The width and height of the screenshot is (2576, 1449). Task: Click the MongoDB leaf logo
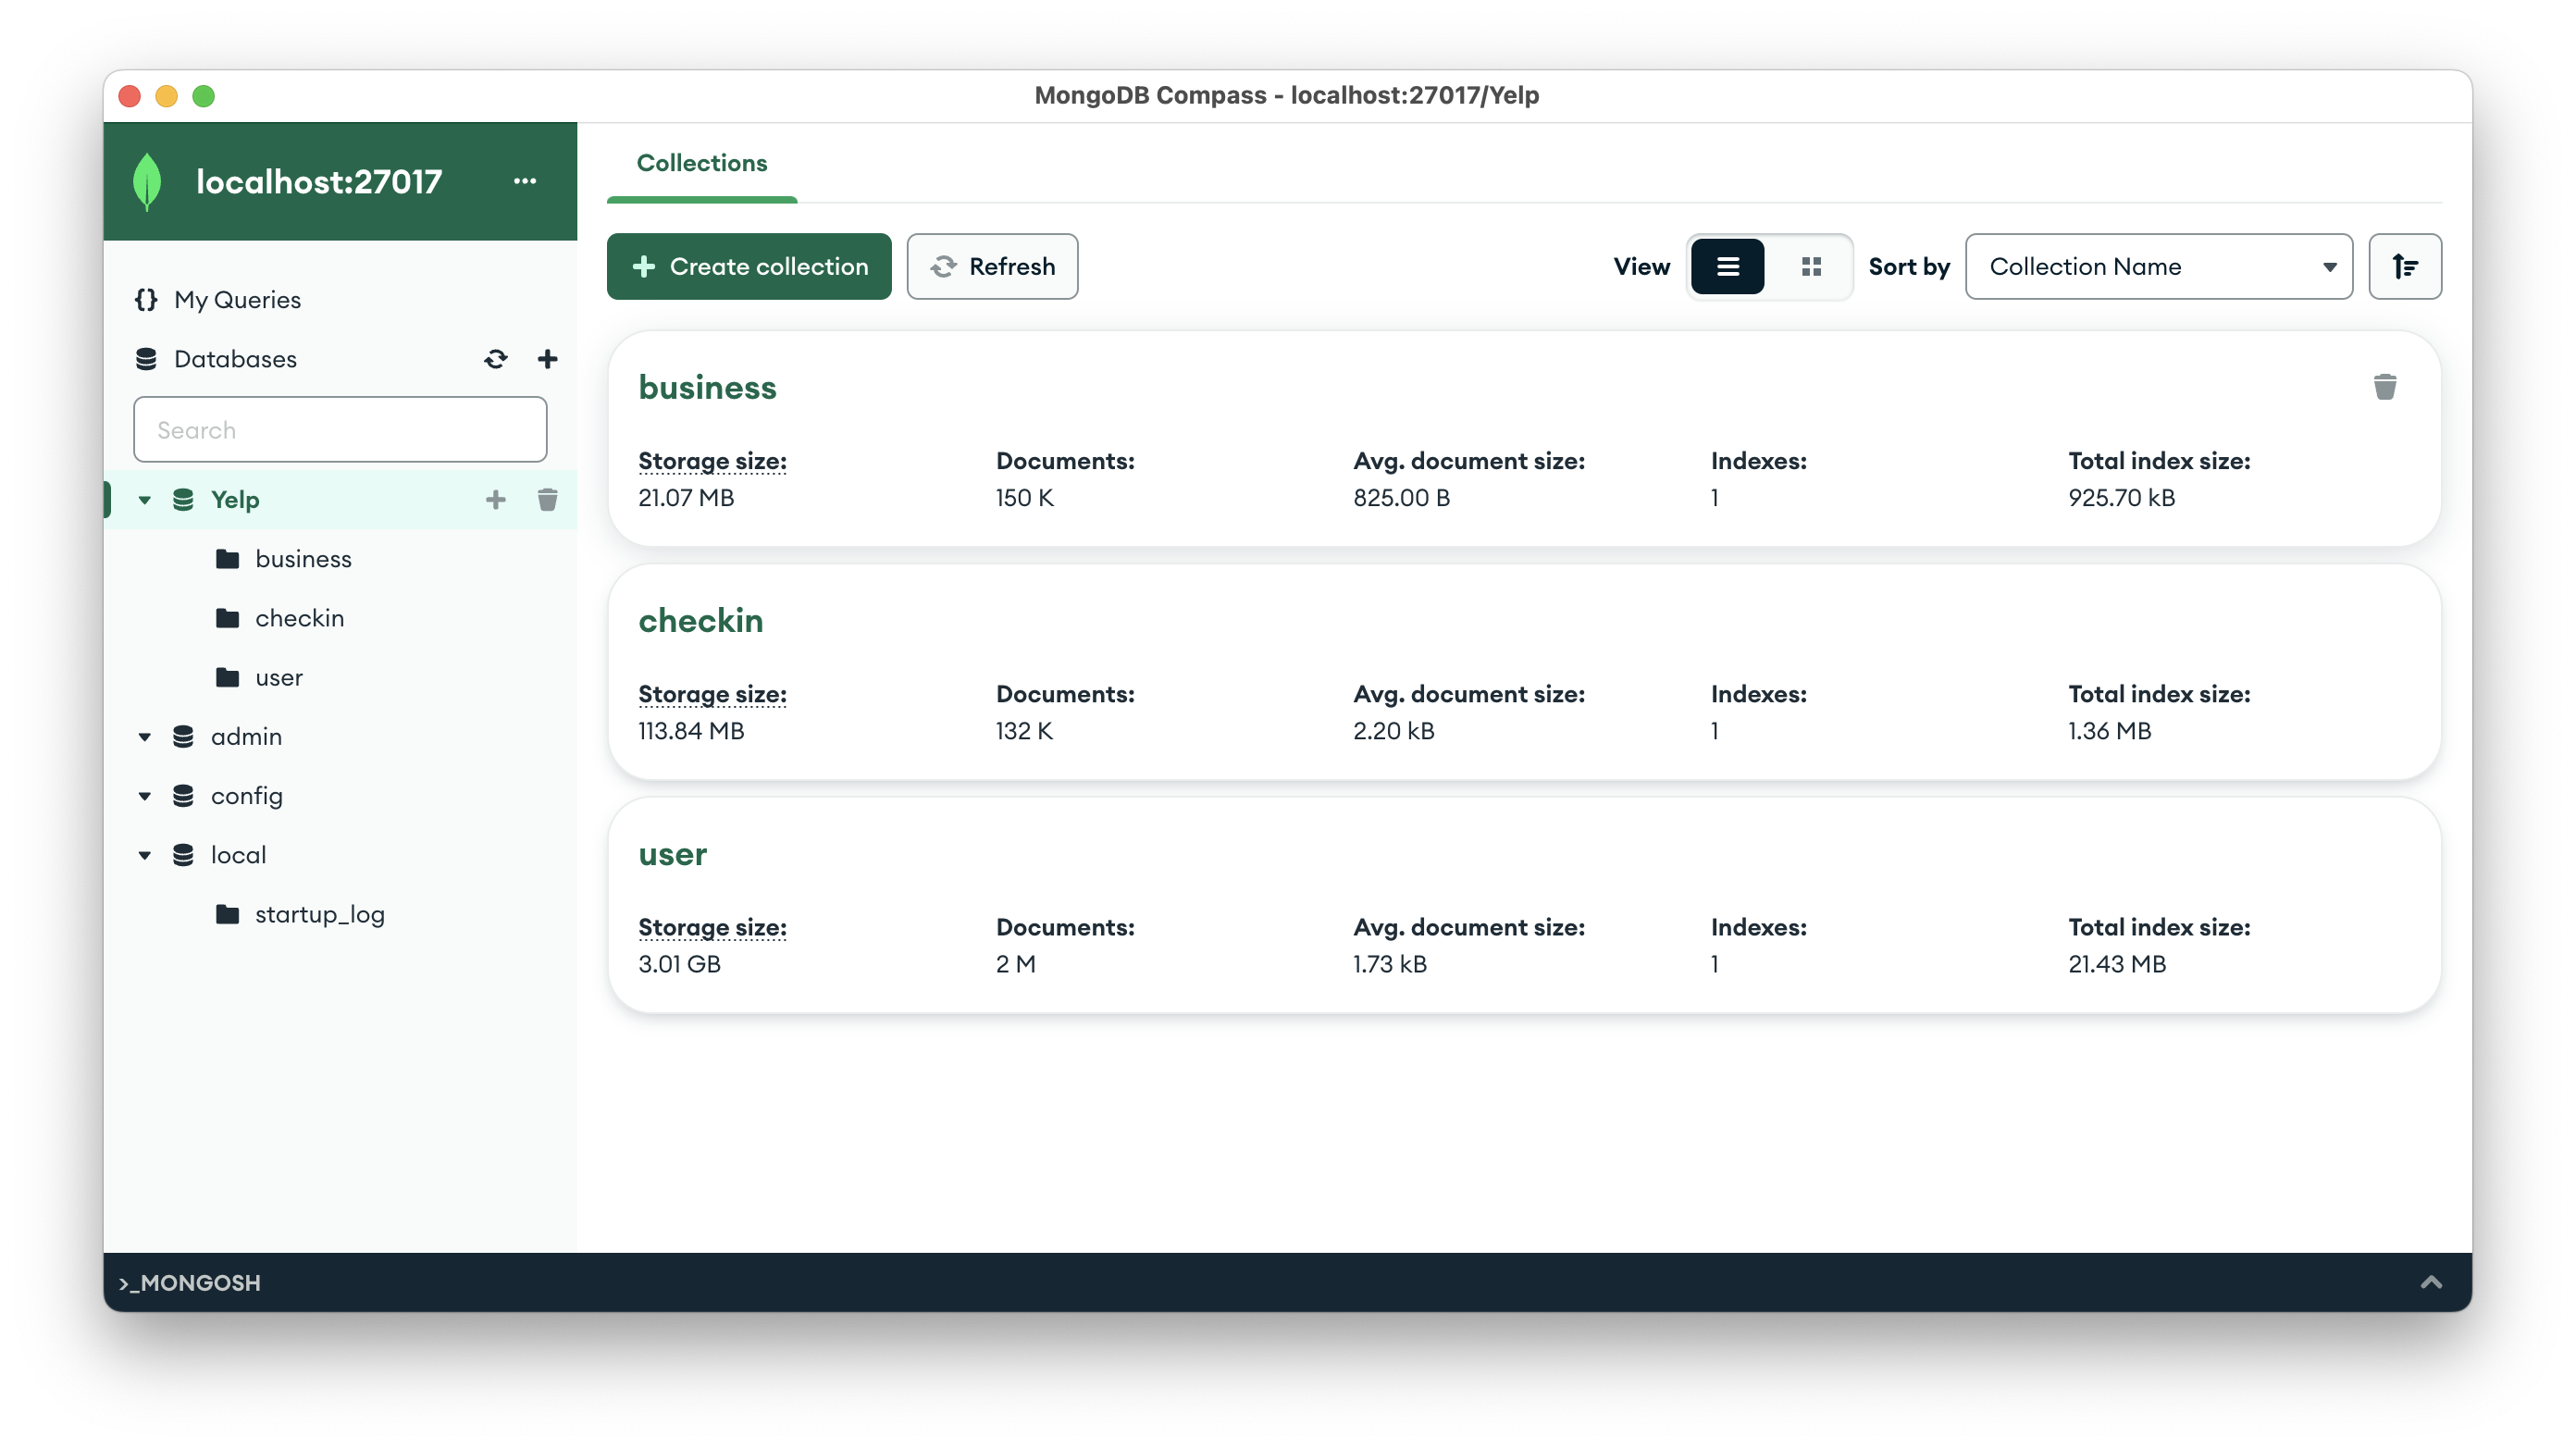[x=147, y=181]
